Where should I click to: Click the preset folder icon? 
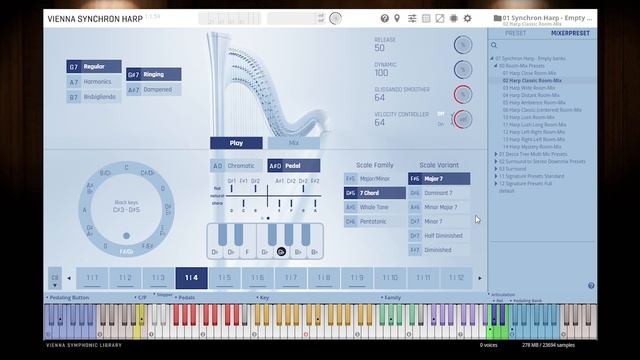click(497, 18)
